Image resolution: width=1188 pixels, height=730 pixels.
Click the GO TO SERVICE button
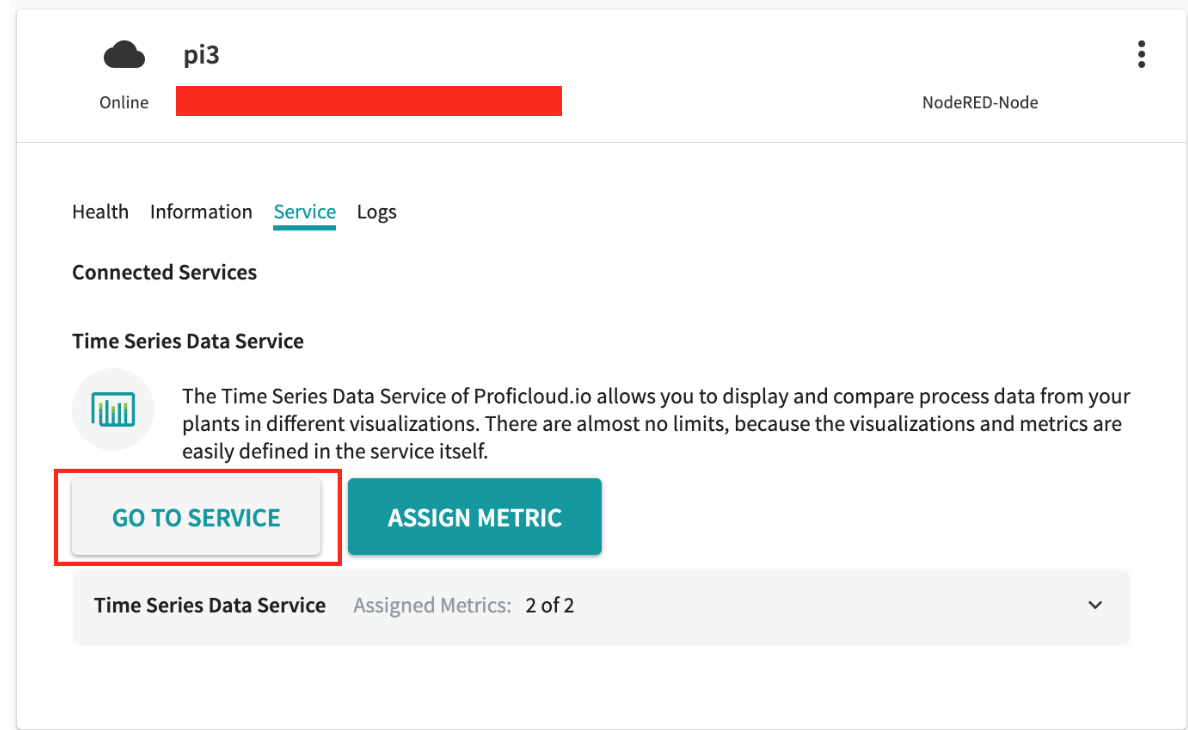tap(196, 517)
